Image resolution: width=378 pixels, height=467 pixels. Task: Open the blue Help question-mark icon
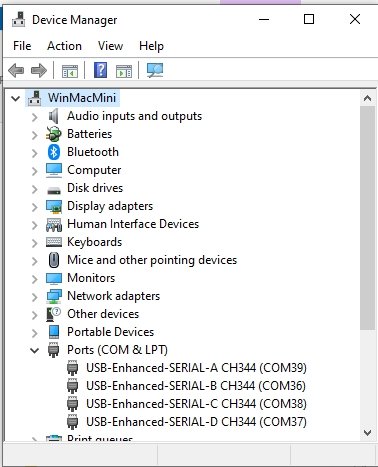[100, 70]
